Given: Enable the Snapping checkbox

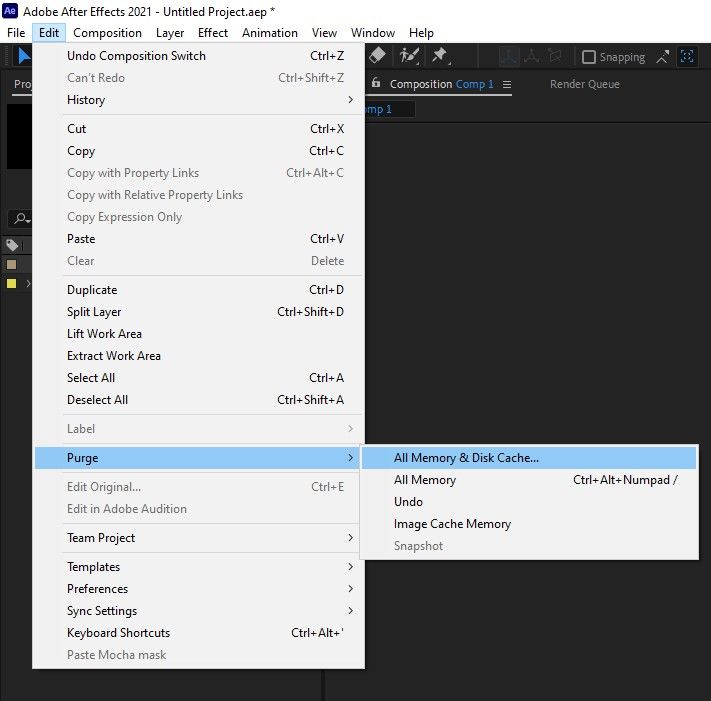Looking at the screenshot, I should (589, 57).
